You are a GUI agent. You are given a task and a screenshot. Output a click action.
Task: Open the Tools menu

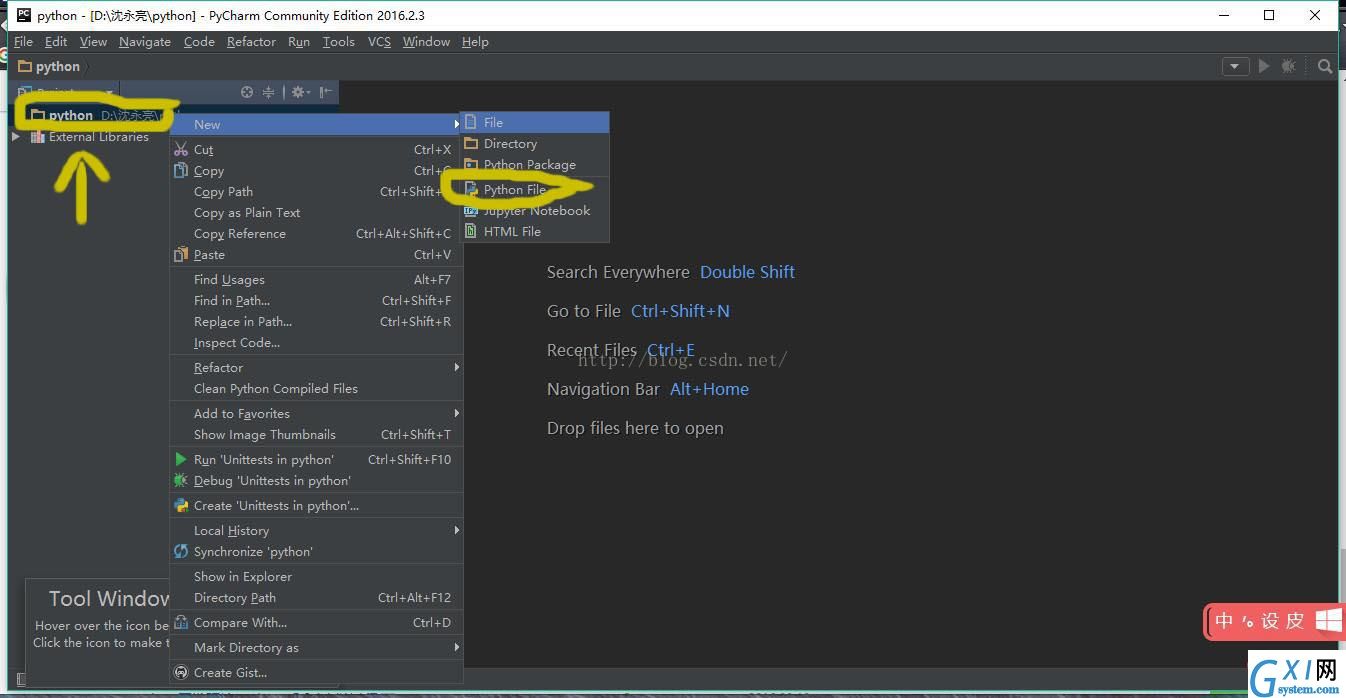[338, 41]
